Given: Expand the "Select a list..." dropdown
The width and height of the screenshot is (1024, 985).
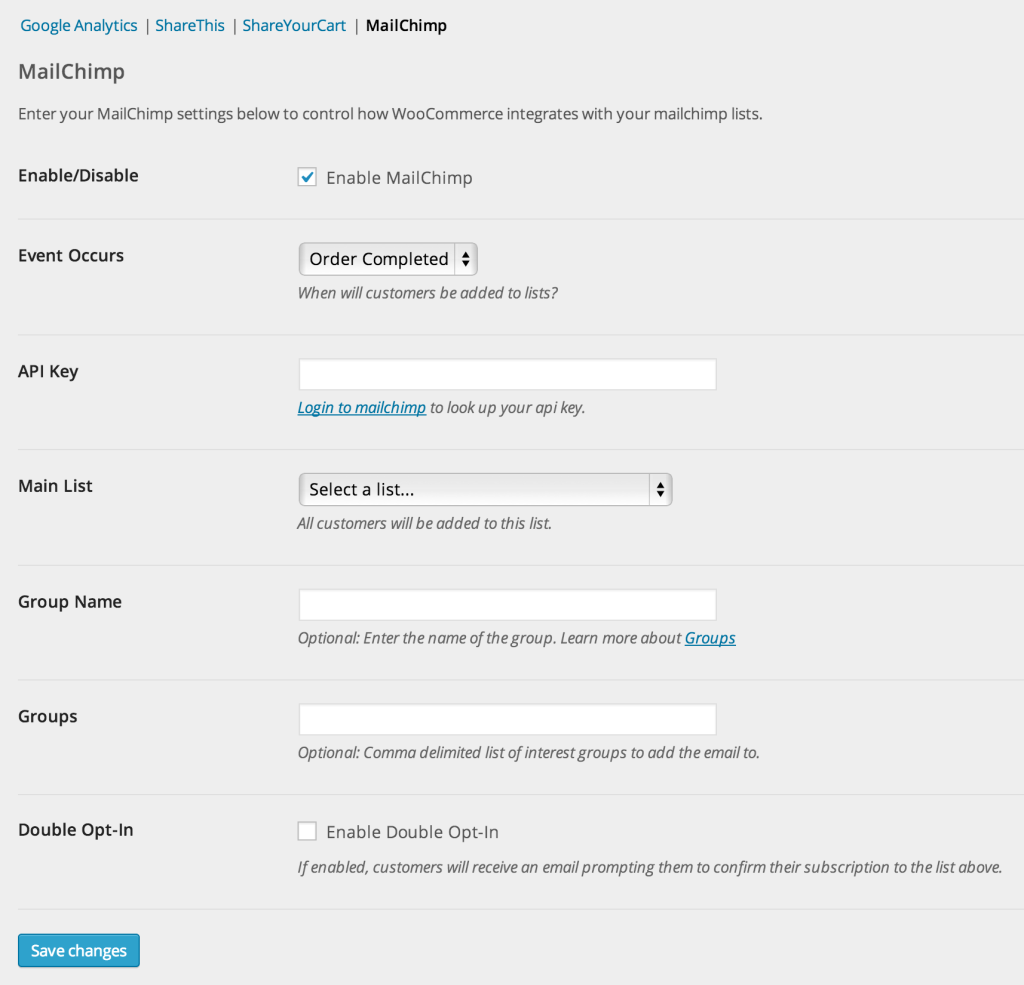Looking at the screenshot, I should click(x=475, y=490).
